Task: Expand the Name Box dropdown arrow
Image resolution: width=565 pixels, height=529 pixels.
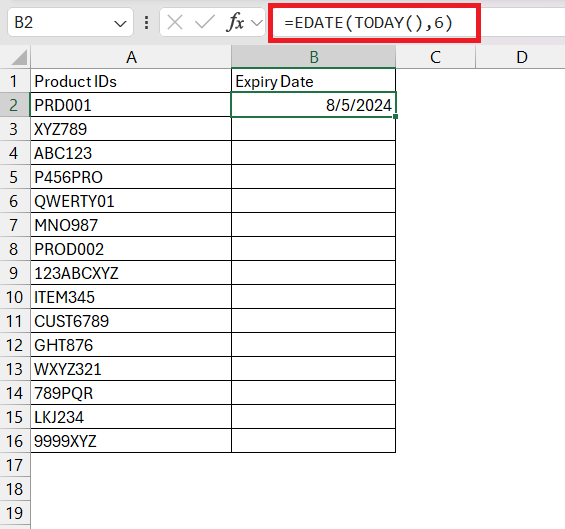Action: [x=120, y=24]
